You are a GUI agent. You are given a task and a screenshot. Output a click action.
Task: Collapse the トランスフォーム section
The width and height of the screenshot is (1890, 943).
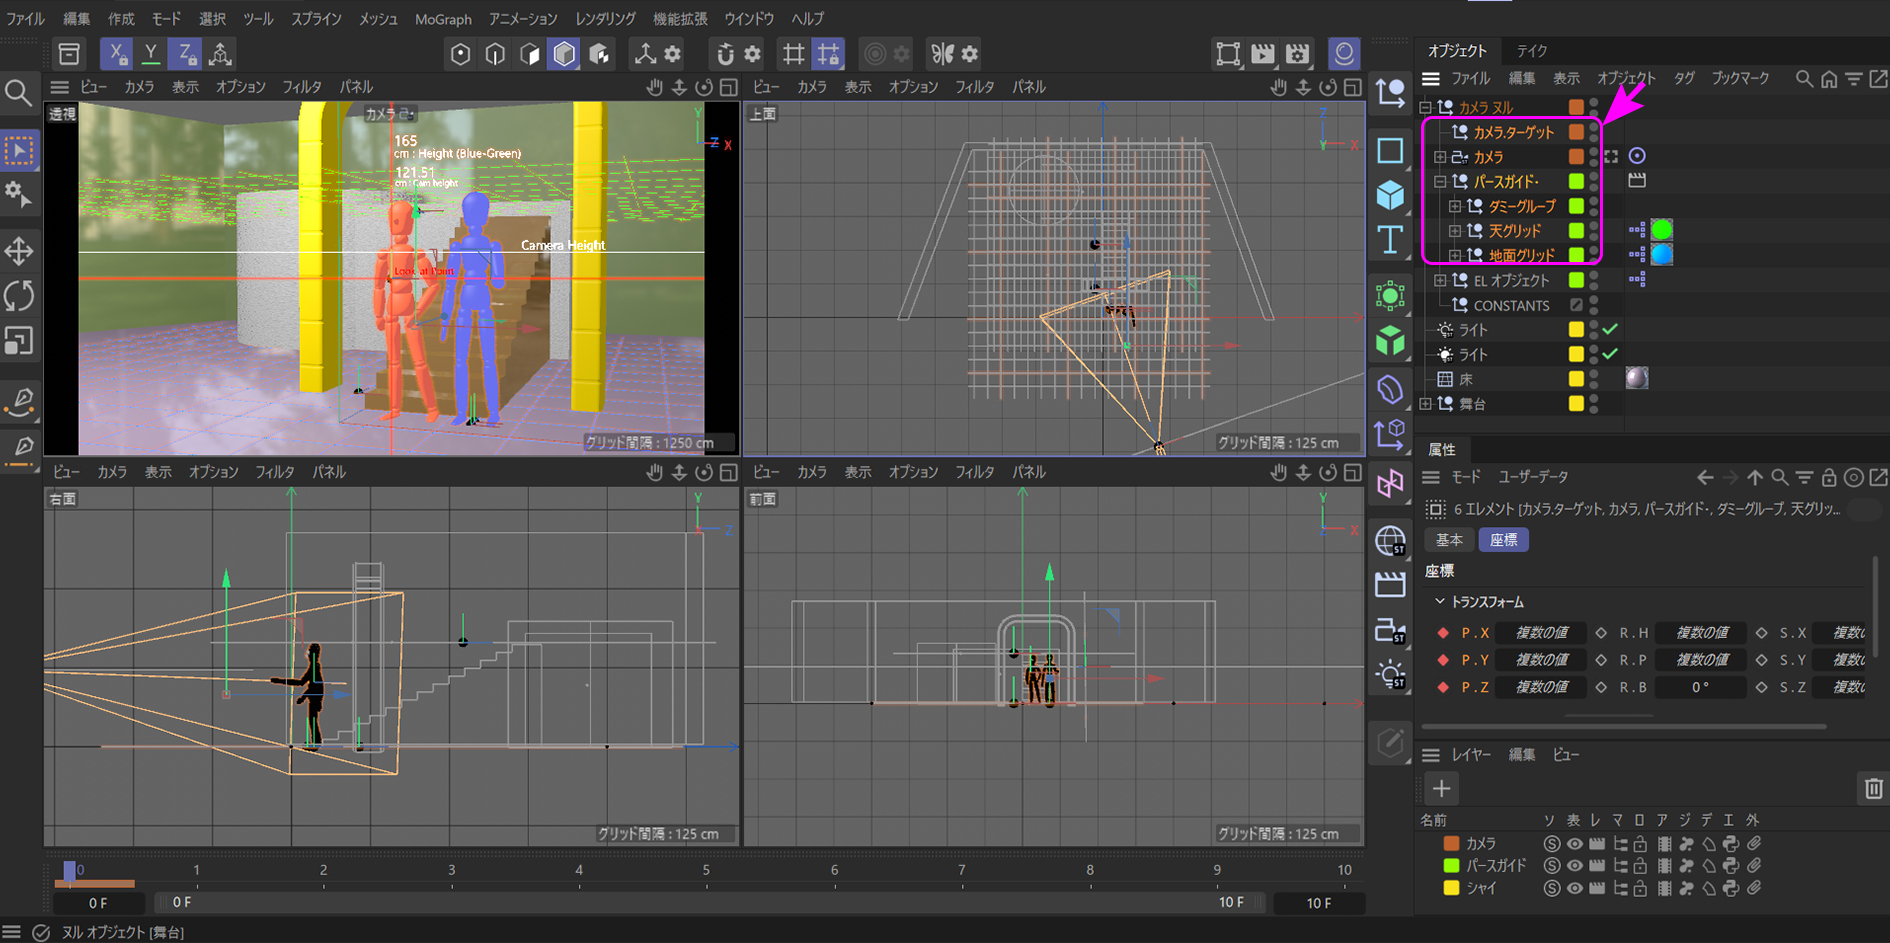click(x=1440, y=602)
